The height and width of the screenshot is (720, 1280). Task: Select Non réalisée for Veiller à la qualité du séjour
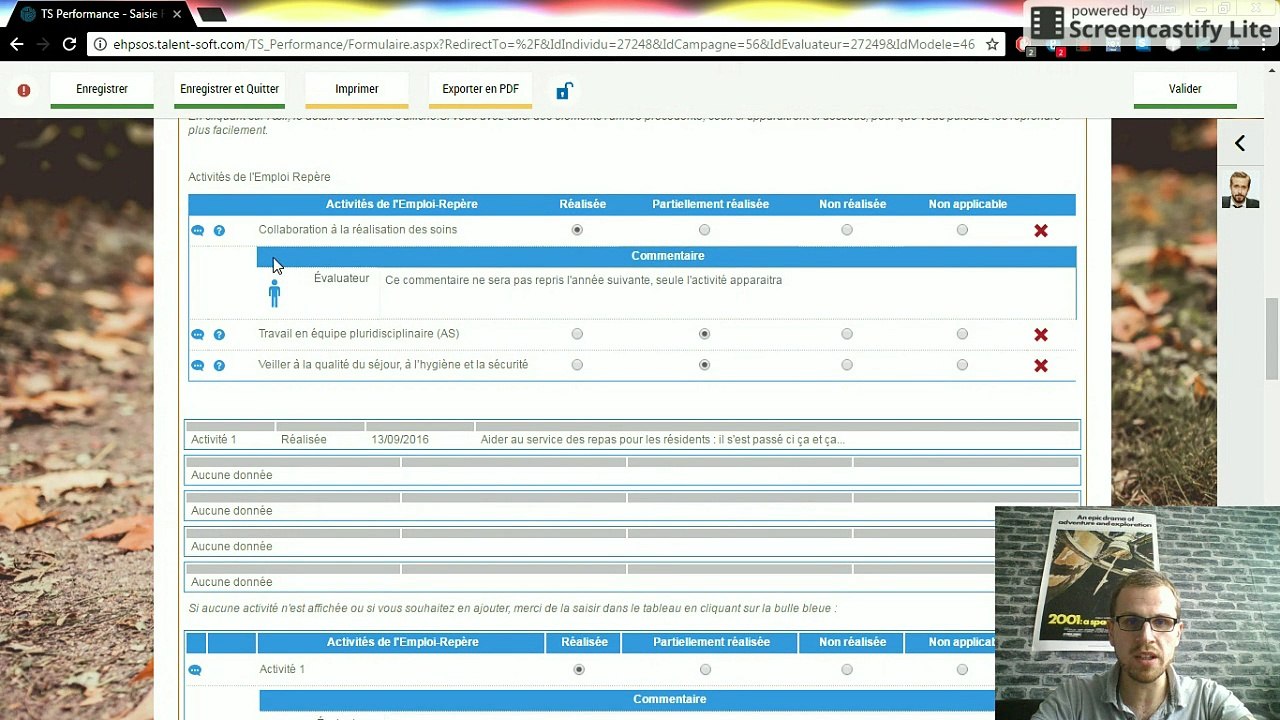(x=847, y=365)
